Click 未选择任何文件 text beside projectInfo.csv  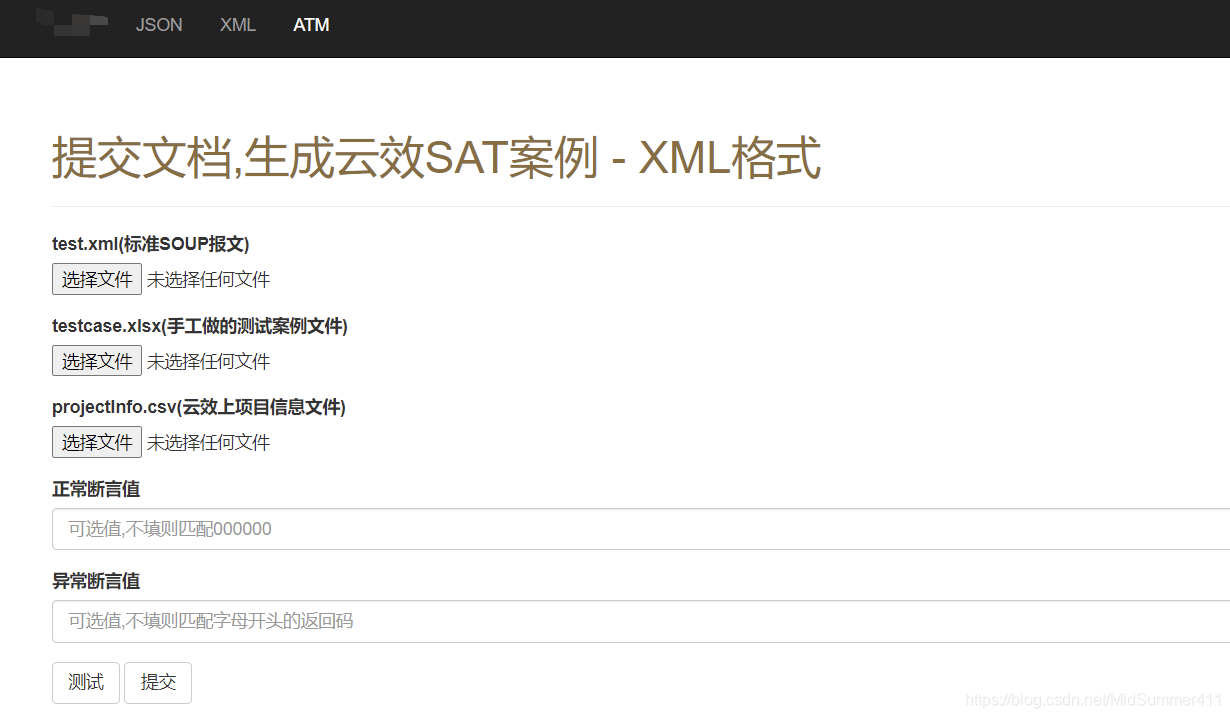[209, 443]
